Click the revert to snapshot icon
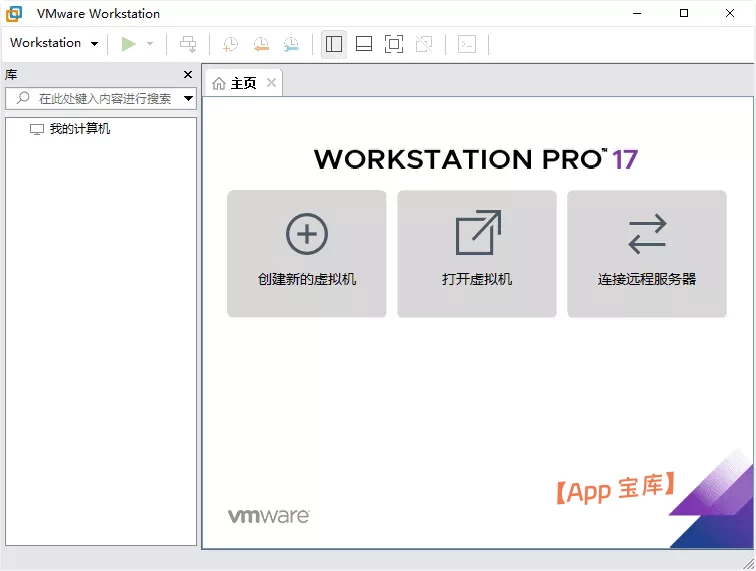Viewport: 756px width, 571px height. pyautogui.click(x=260, y=44)
